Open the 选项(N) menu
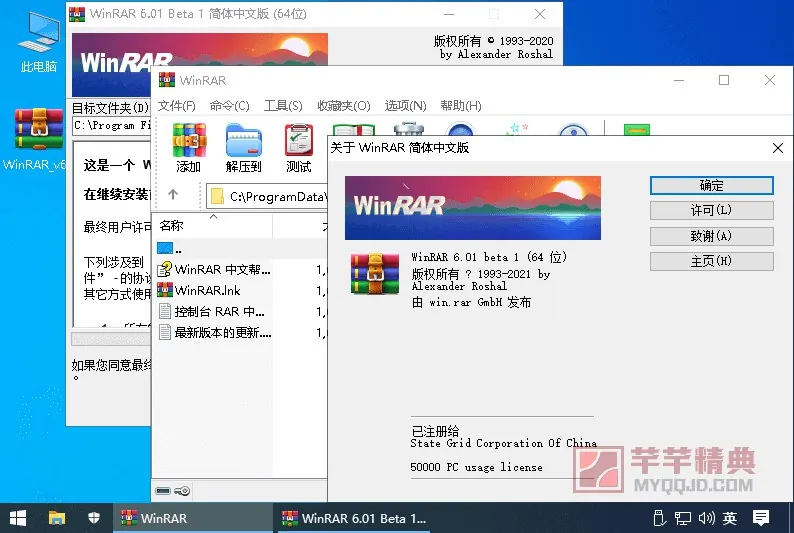794x533 pixels. (x=405, y=105)
